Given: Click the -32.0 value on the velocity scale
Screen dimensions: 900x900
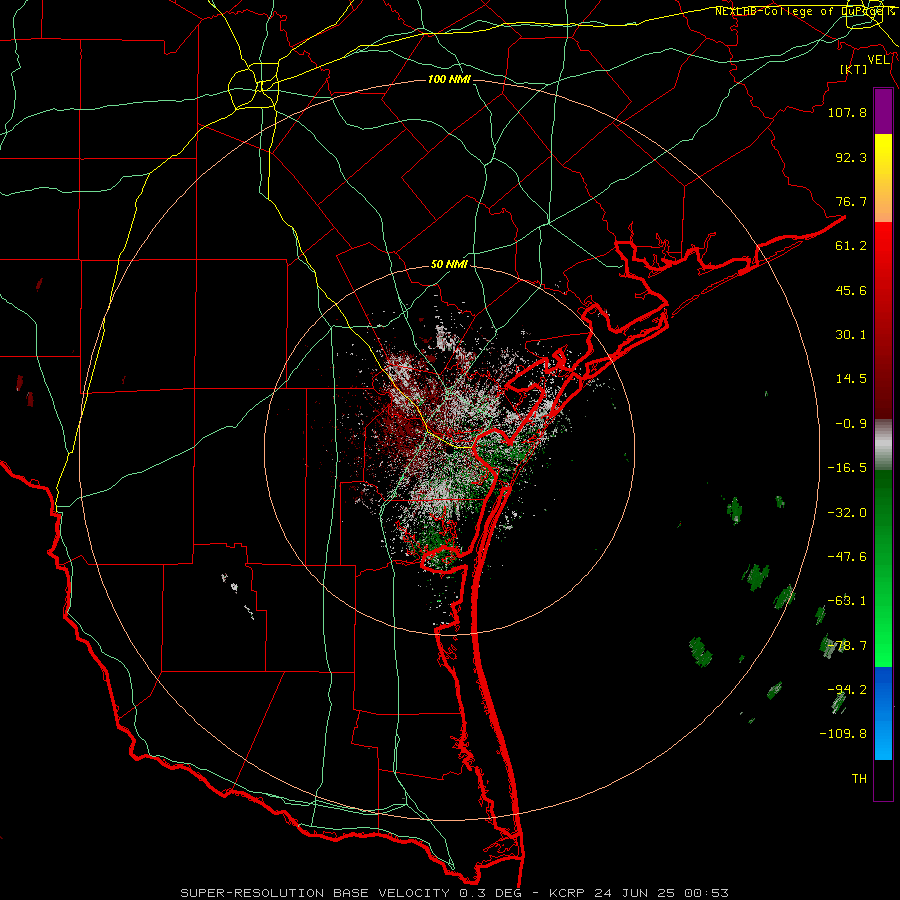Looking at the screenshot, I should (x=847, y=513).
